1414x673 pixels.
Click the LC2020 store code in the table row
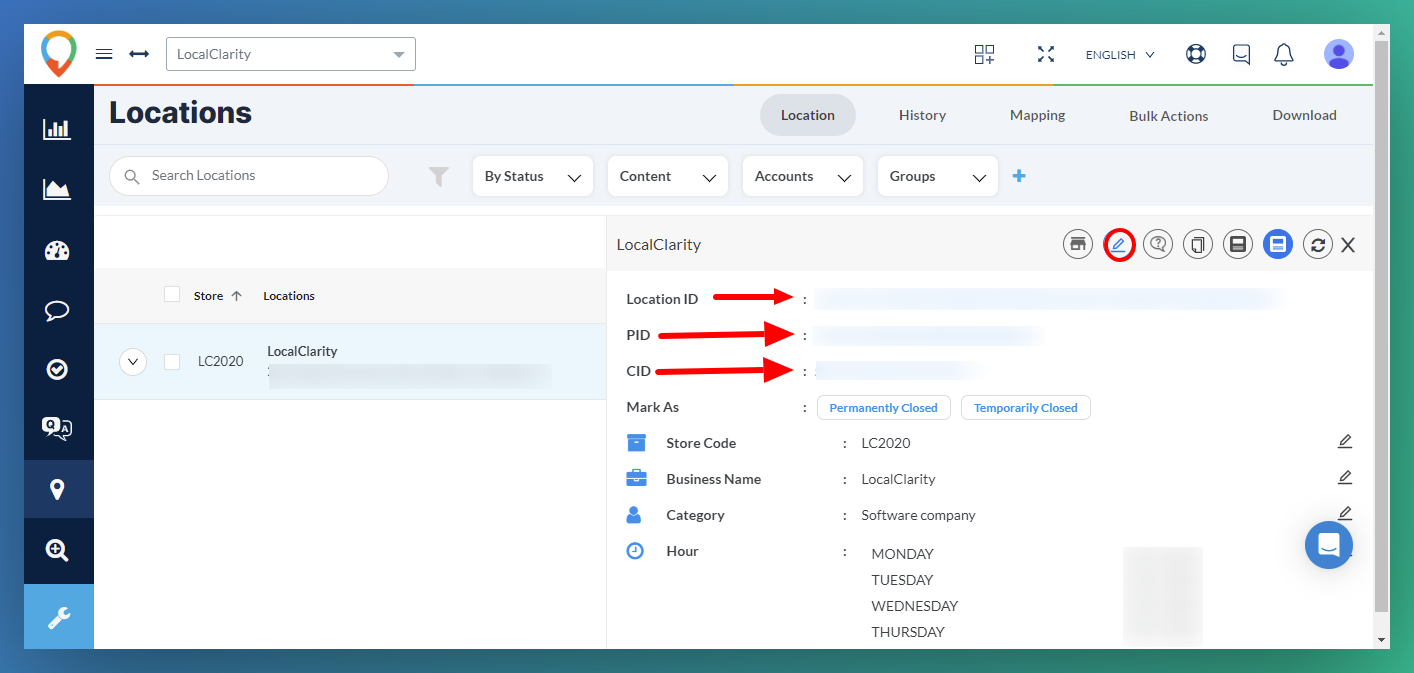pos(221,361)
